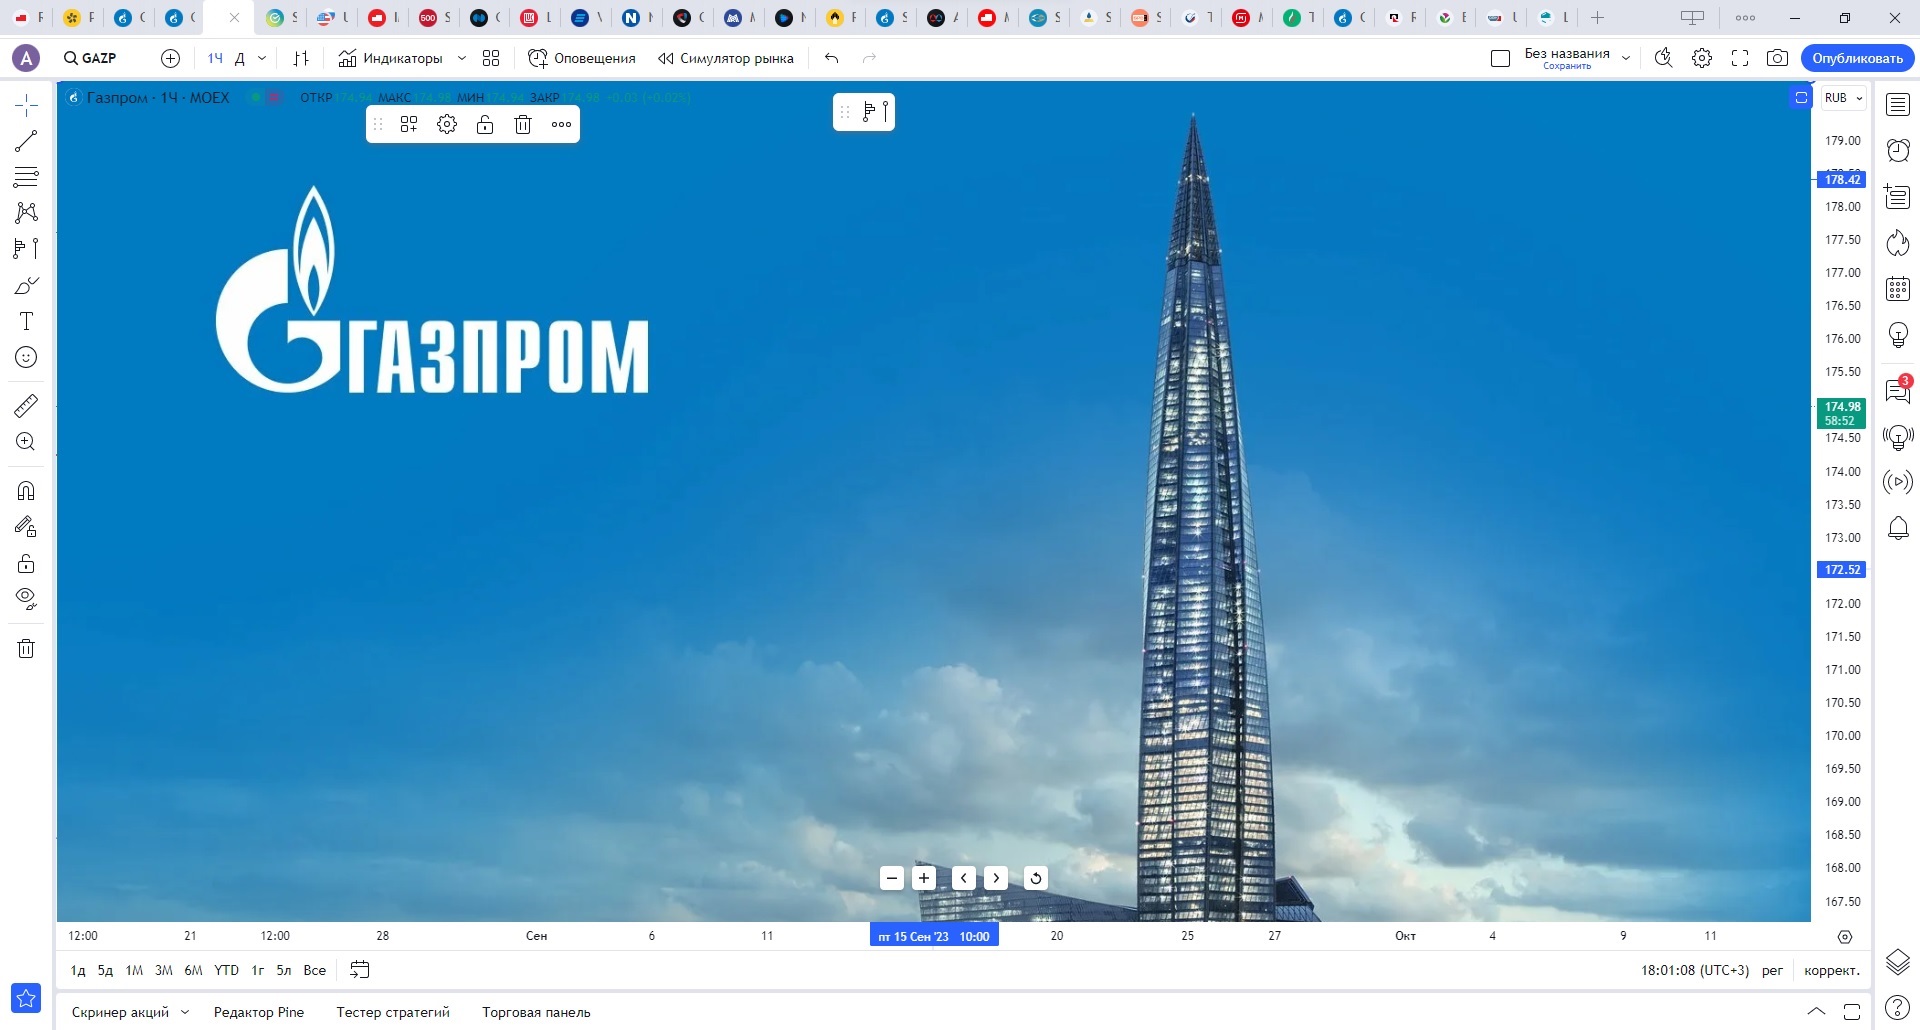
Task: Set the range to 1M
Action: (x=134, y=970)
